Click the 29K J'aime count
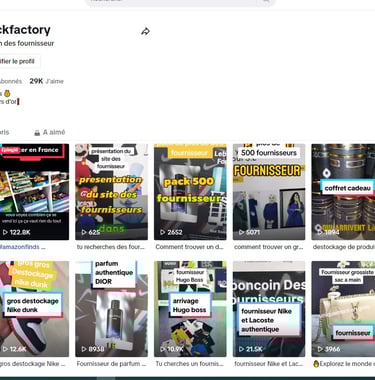Screen dimensions: 375x380 click(x=46, y=81)
